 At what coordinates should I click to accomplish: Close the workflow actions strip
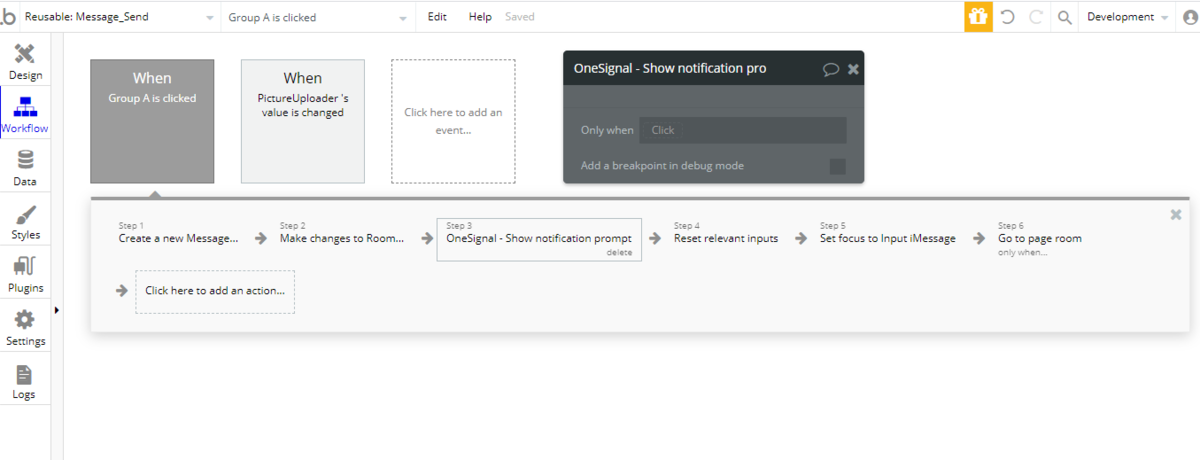[1176, 214]
